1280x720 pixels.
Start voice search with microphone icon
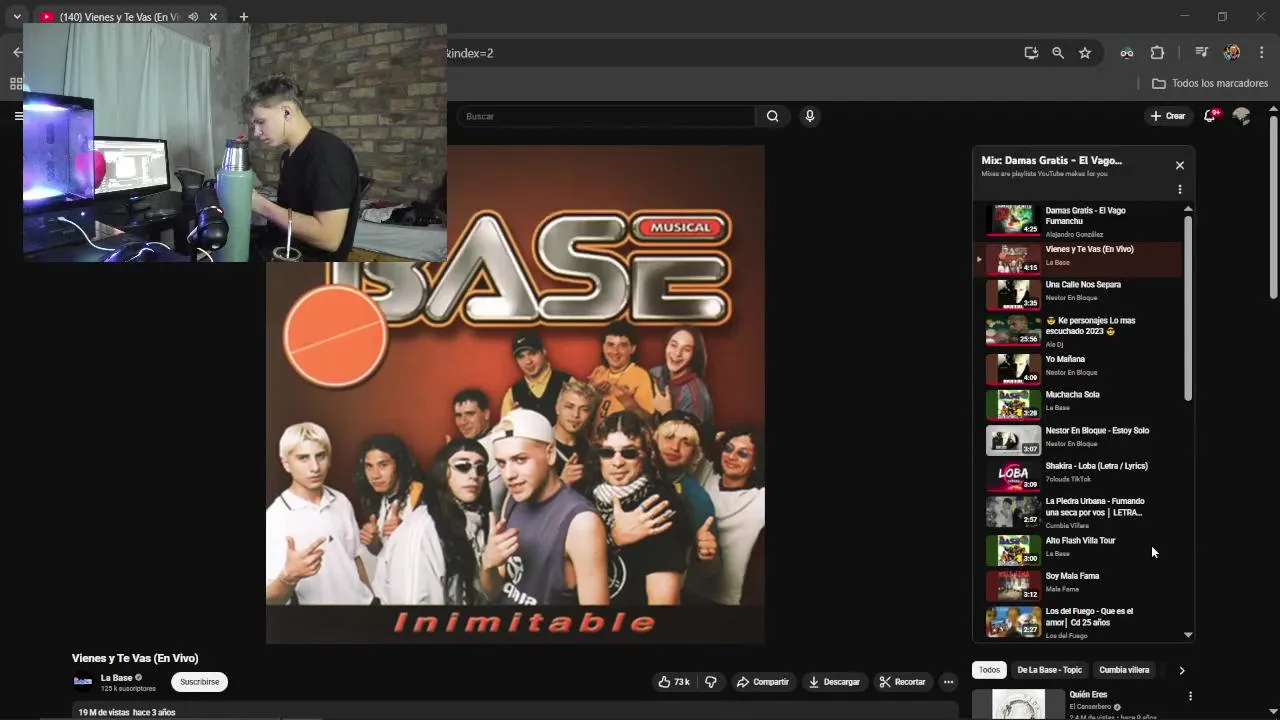[810, 116]
